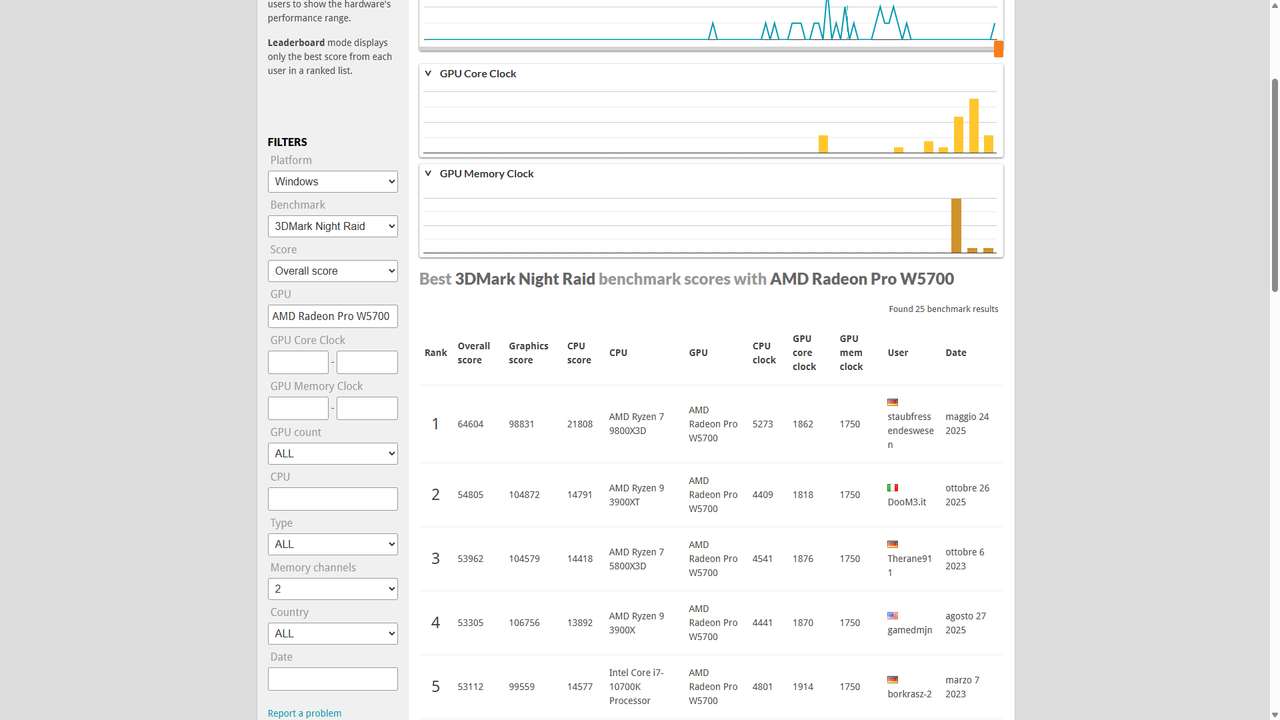Click the Report a problem link
The image size is (1280, 720).
[304, 712]
